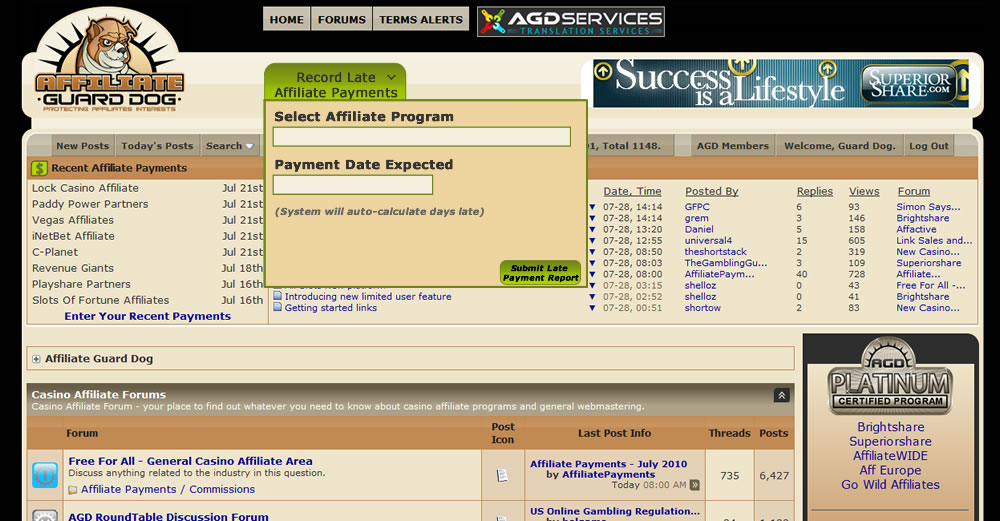
Task: Sort latest posts by Replies header
Action: (x=814, y=191)
